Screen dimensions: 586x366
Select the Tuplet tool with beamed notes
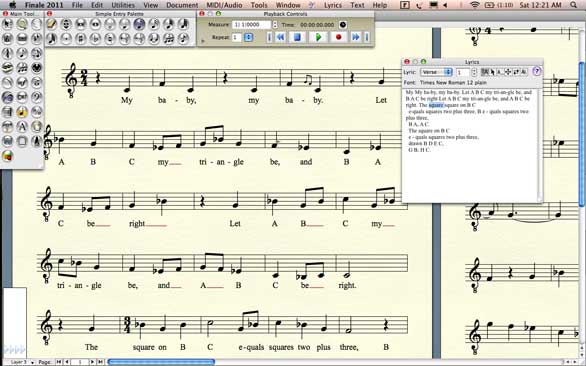click(22, 68)
